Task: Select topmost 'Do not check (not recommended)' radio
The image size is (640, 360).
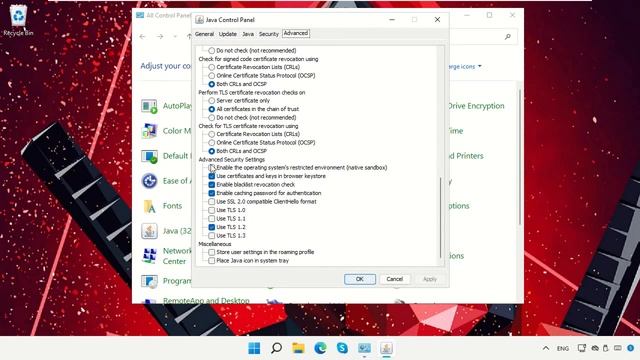Action: coord(211,51)
